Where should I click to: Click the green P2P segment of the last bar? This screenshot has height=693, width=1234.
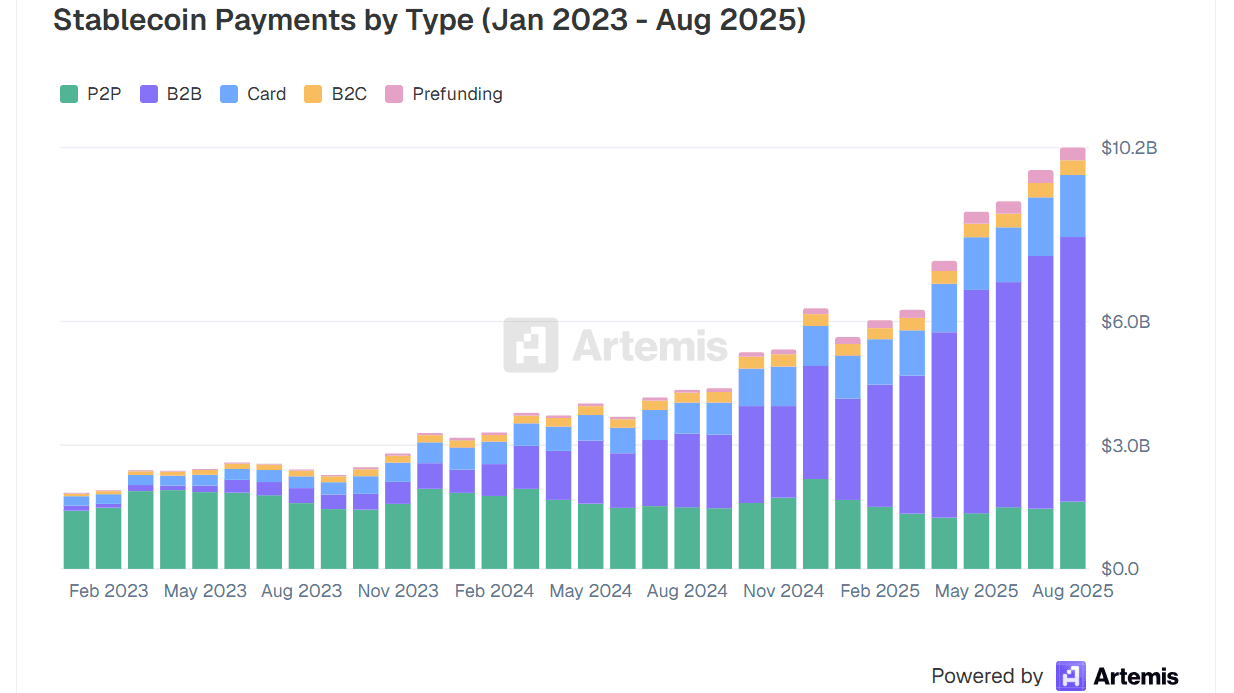(x=1073, y=535)
